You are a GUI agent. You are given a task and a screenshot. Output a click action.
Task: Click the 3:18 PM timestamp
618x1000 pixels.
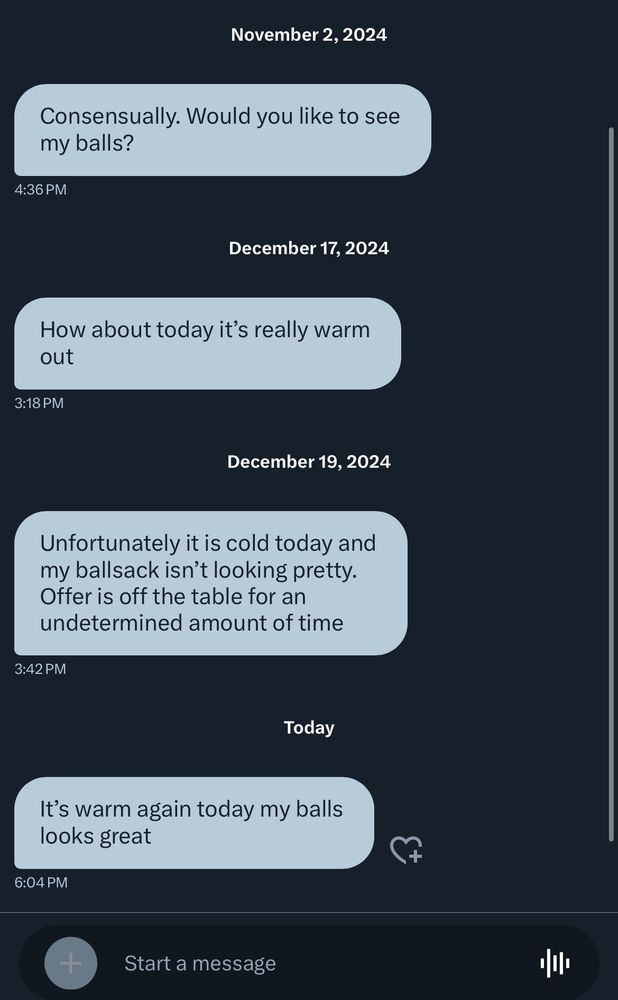click(x=39, y=403)
